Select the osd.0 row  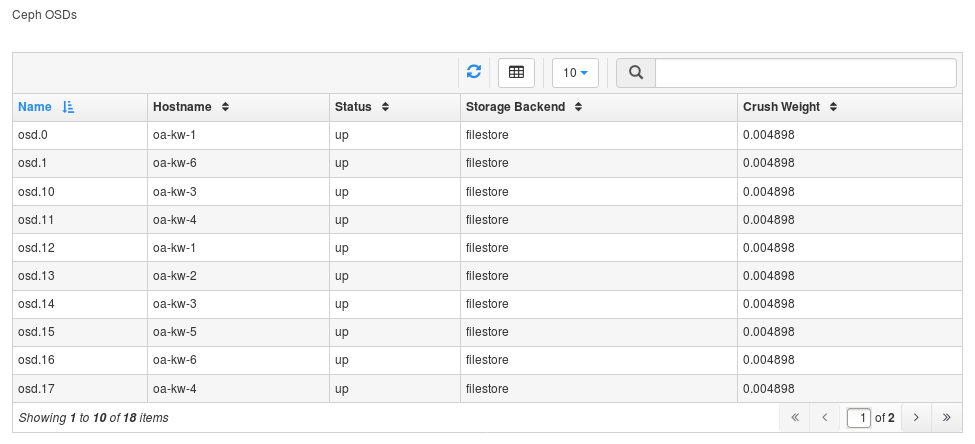(x=34, y=134)
